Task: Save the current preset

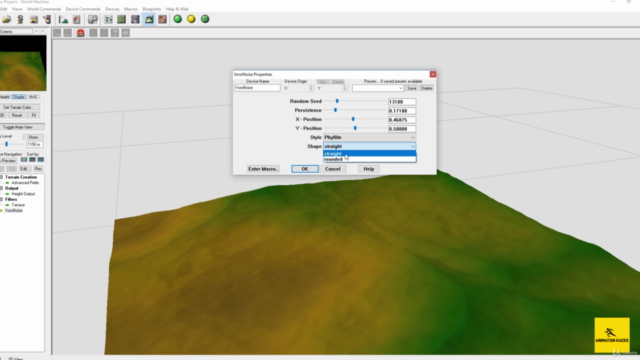Action: tap(412, 88)
